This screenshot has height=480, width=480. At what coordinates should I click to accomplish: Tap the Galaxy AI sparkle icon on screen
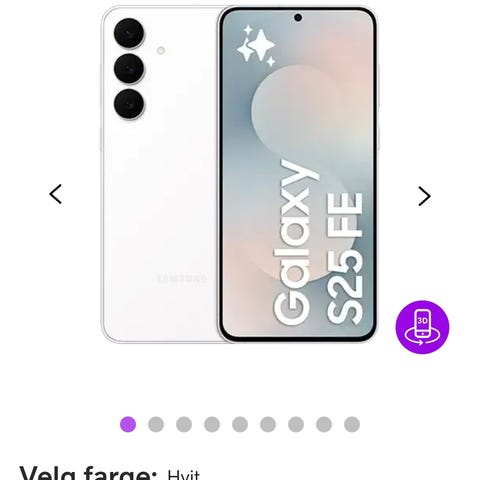(x=256, y=45)
